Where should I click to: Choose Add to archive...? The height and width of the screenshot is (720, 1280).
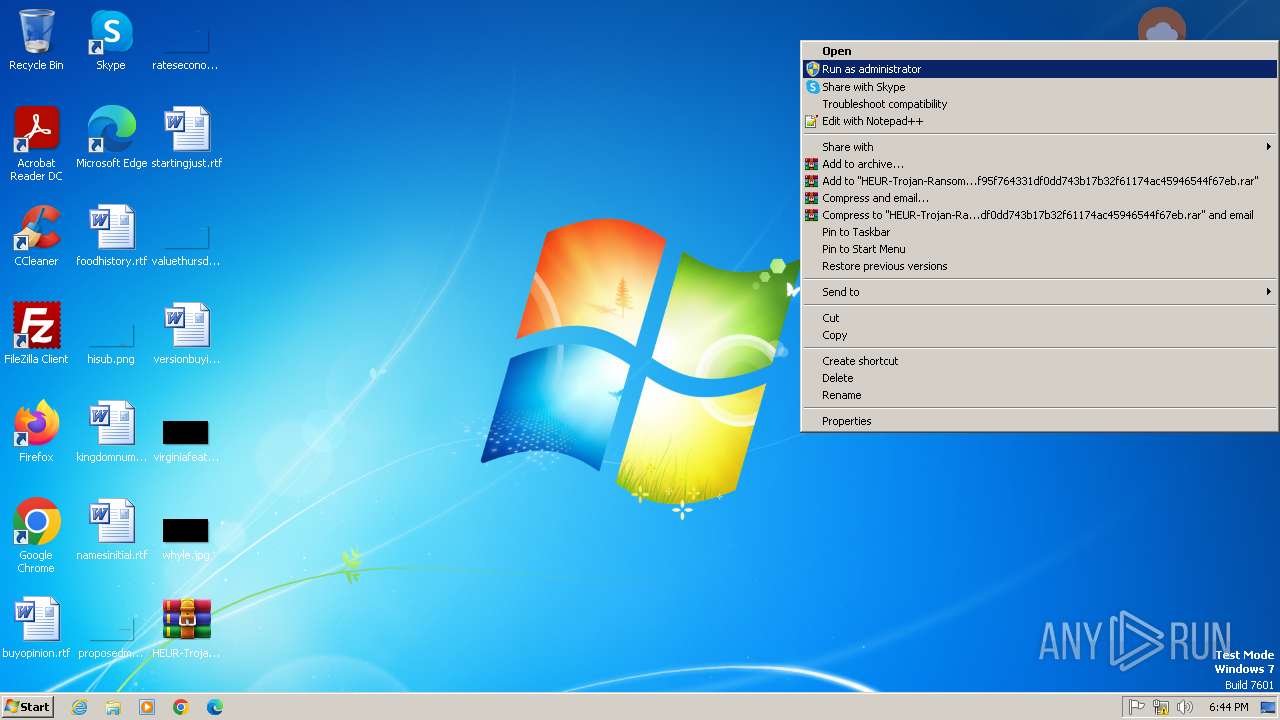pyautogui.click(x=1040, y=164)
